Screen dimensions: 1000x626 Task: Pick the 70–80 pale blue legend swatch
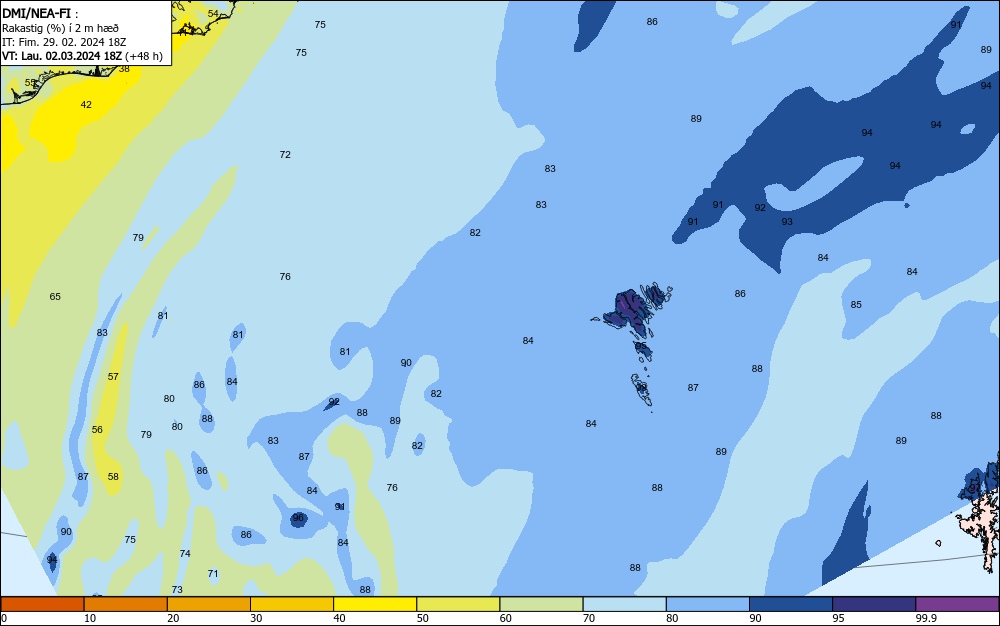(624, 604)
